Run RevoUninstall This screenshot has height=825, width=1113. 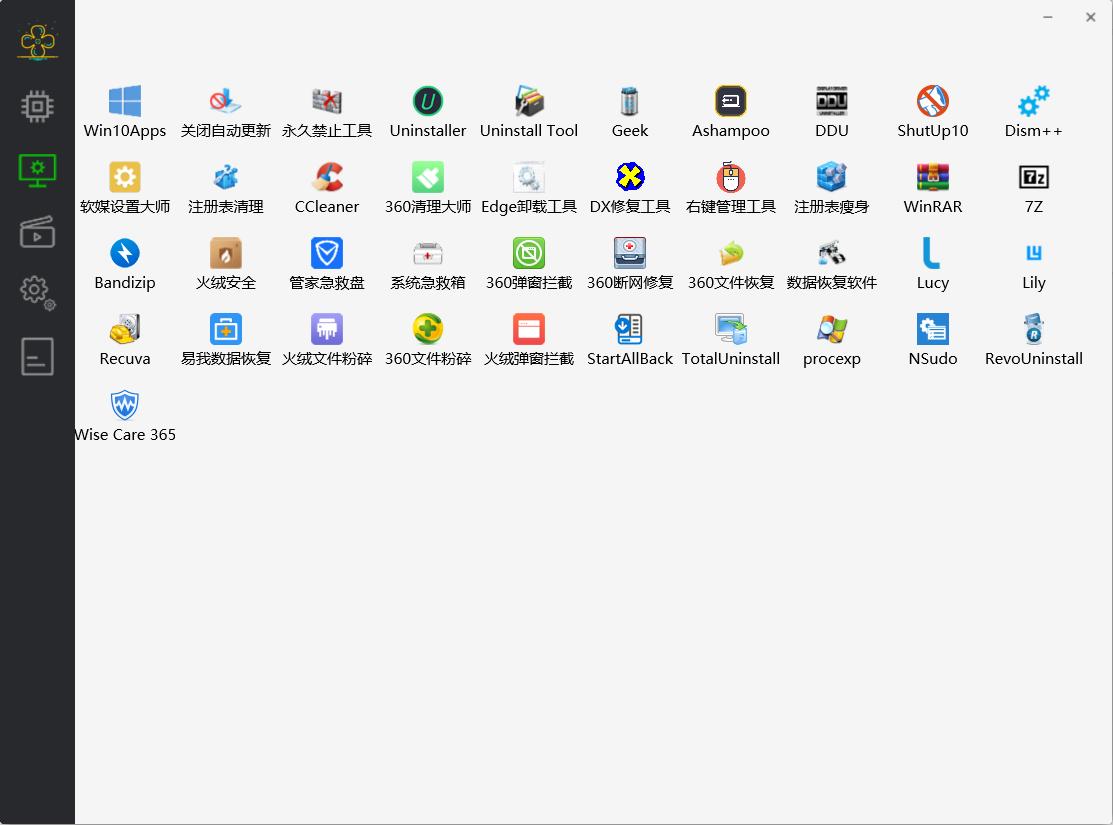1033,334
